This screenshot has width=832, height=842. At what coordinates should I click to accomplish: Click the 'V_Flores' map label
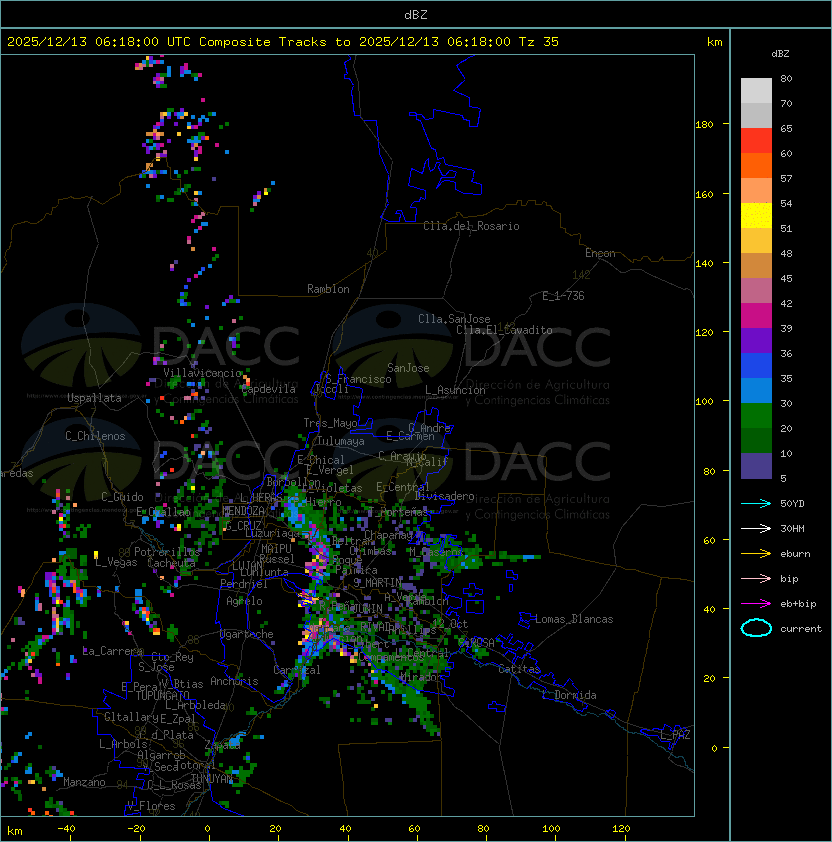pos(151,806)
